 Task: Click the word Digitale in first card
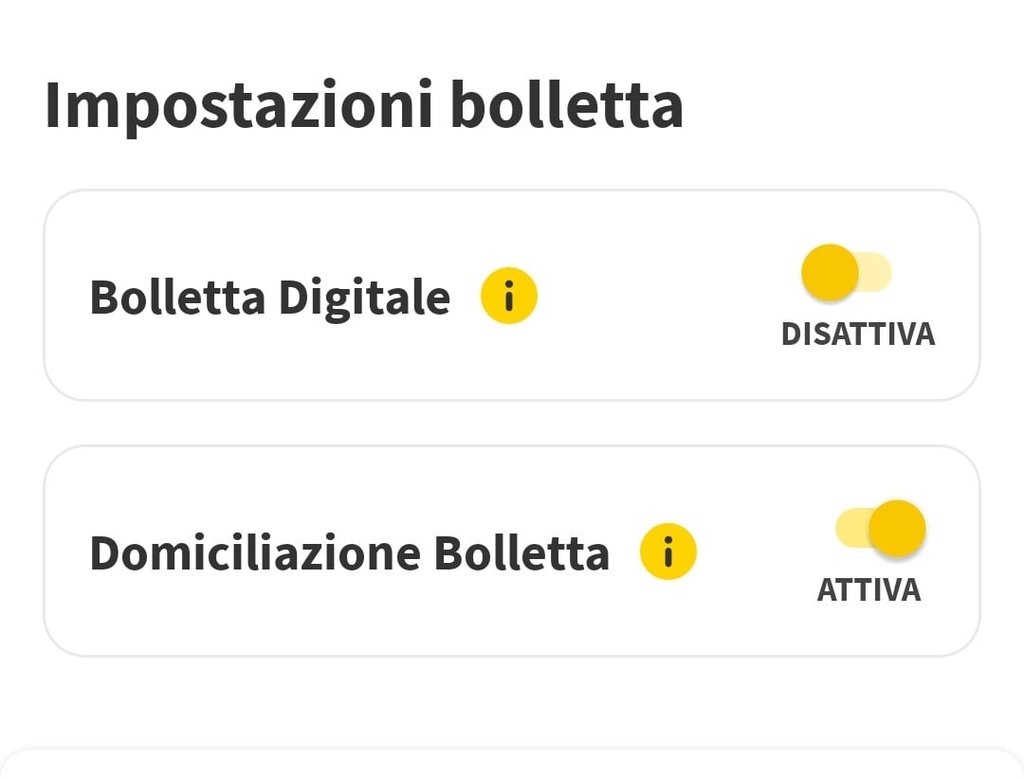[364, 297]
